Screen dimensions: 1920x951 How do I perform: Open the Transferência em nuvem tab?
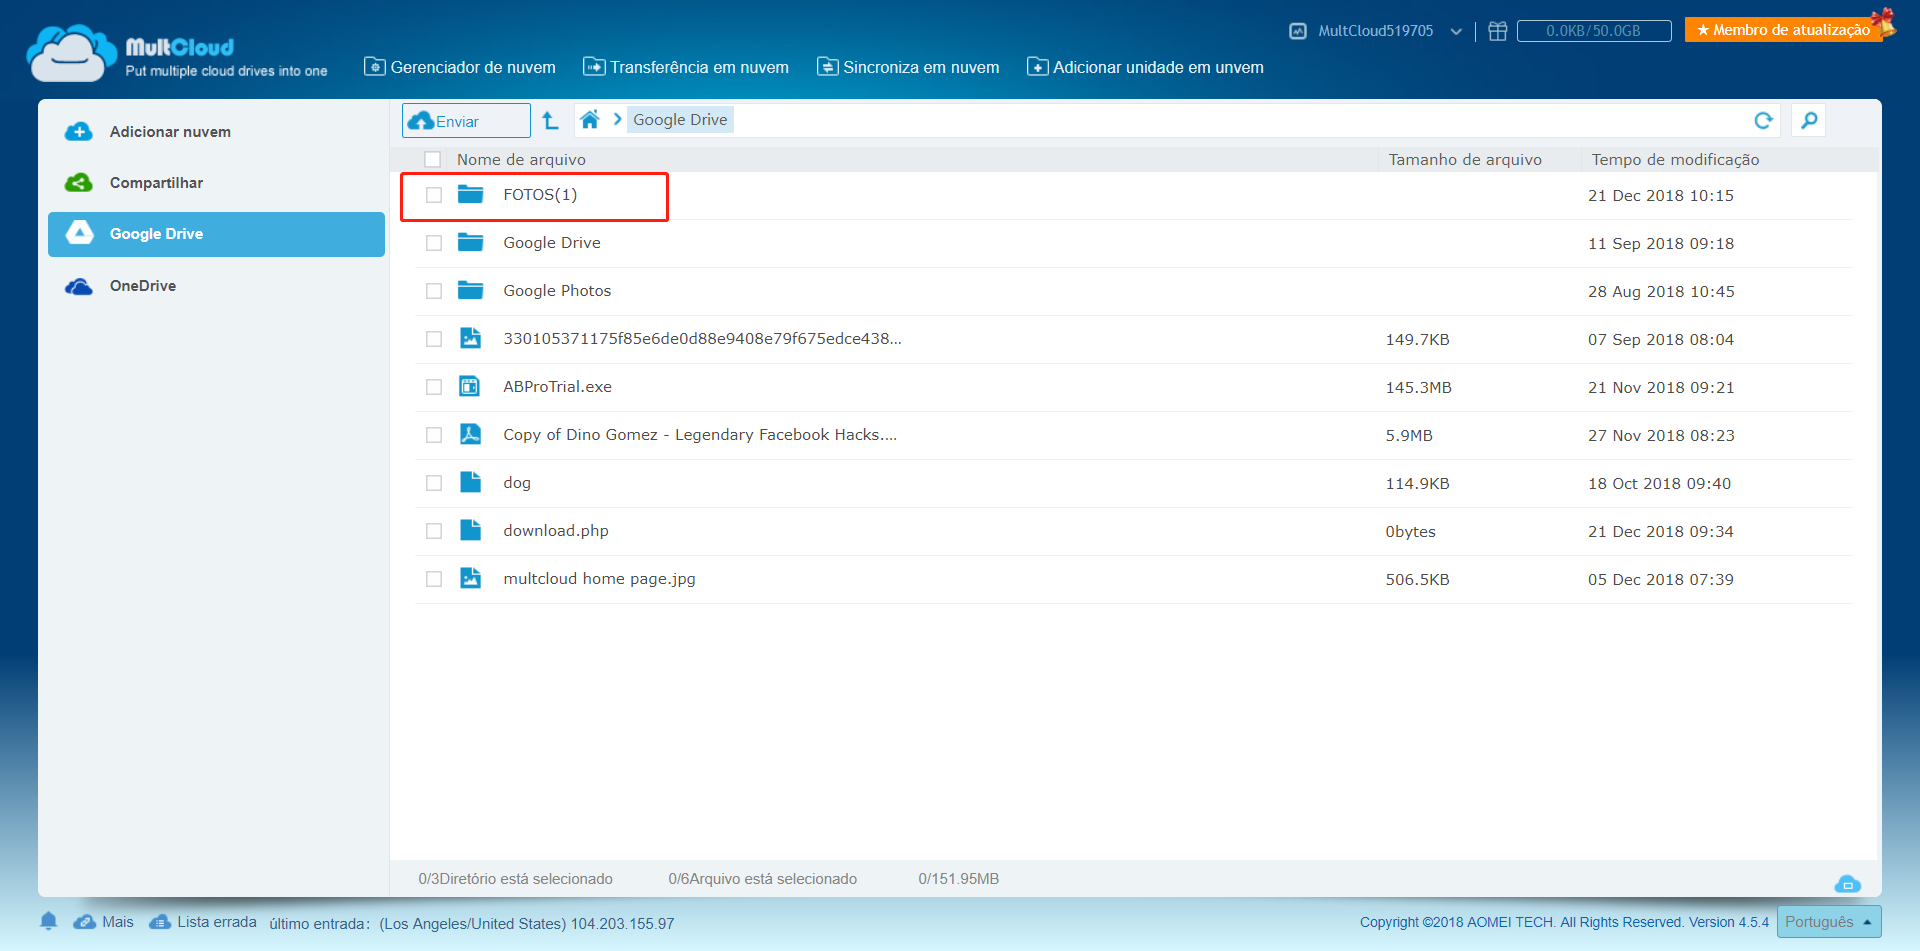(x=686, y=68)
